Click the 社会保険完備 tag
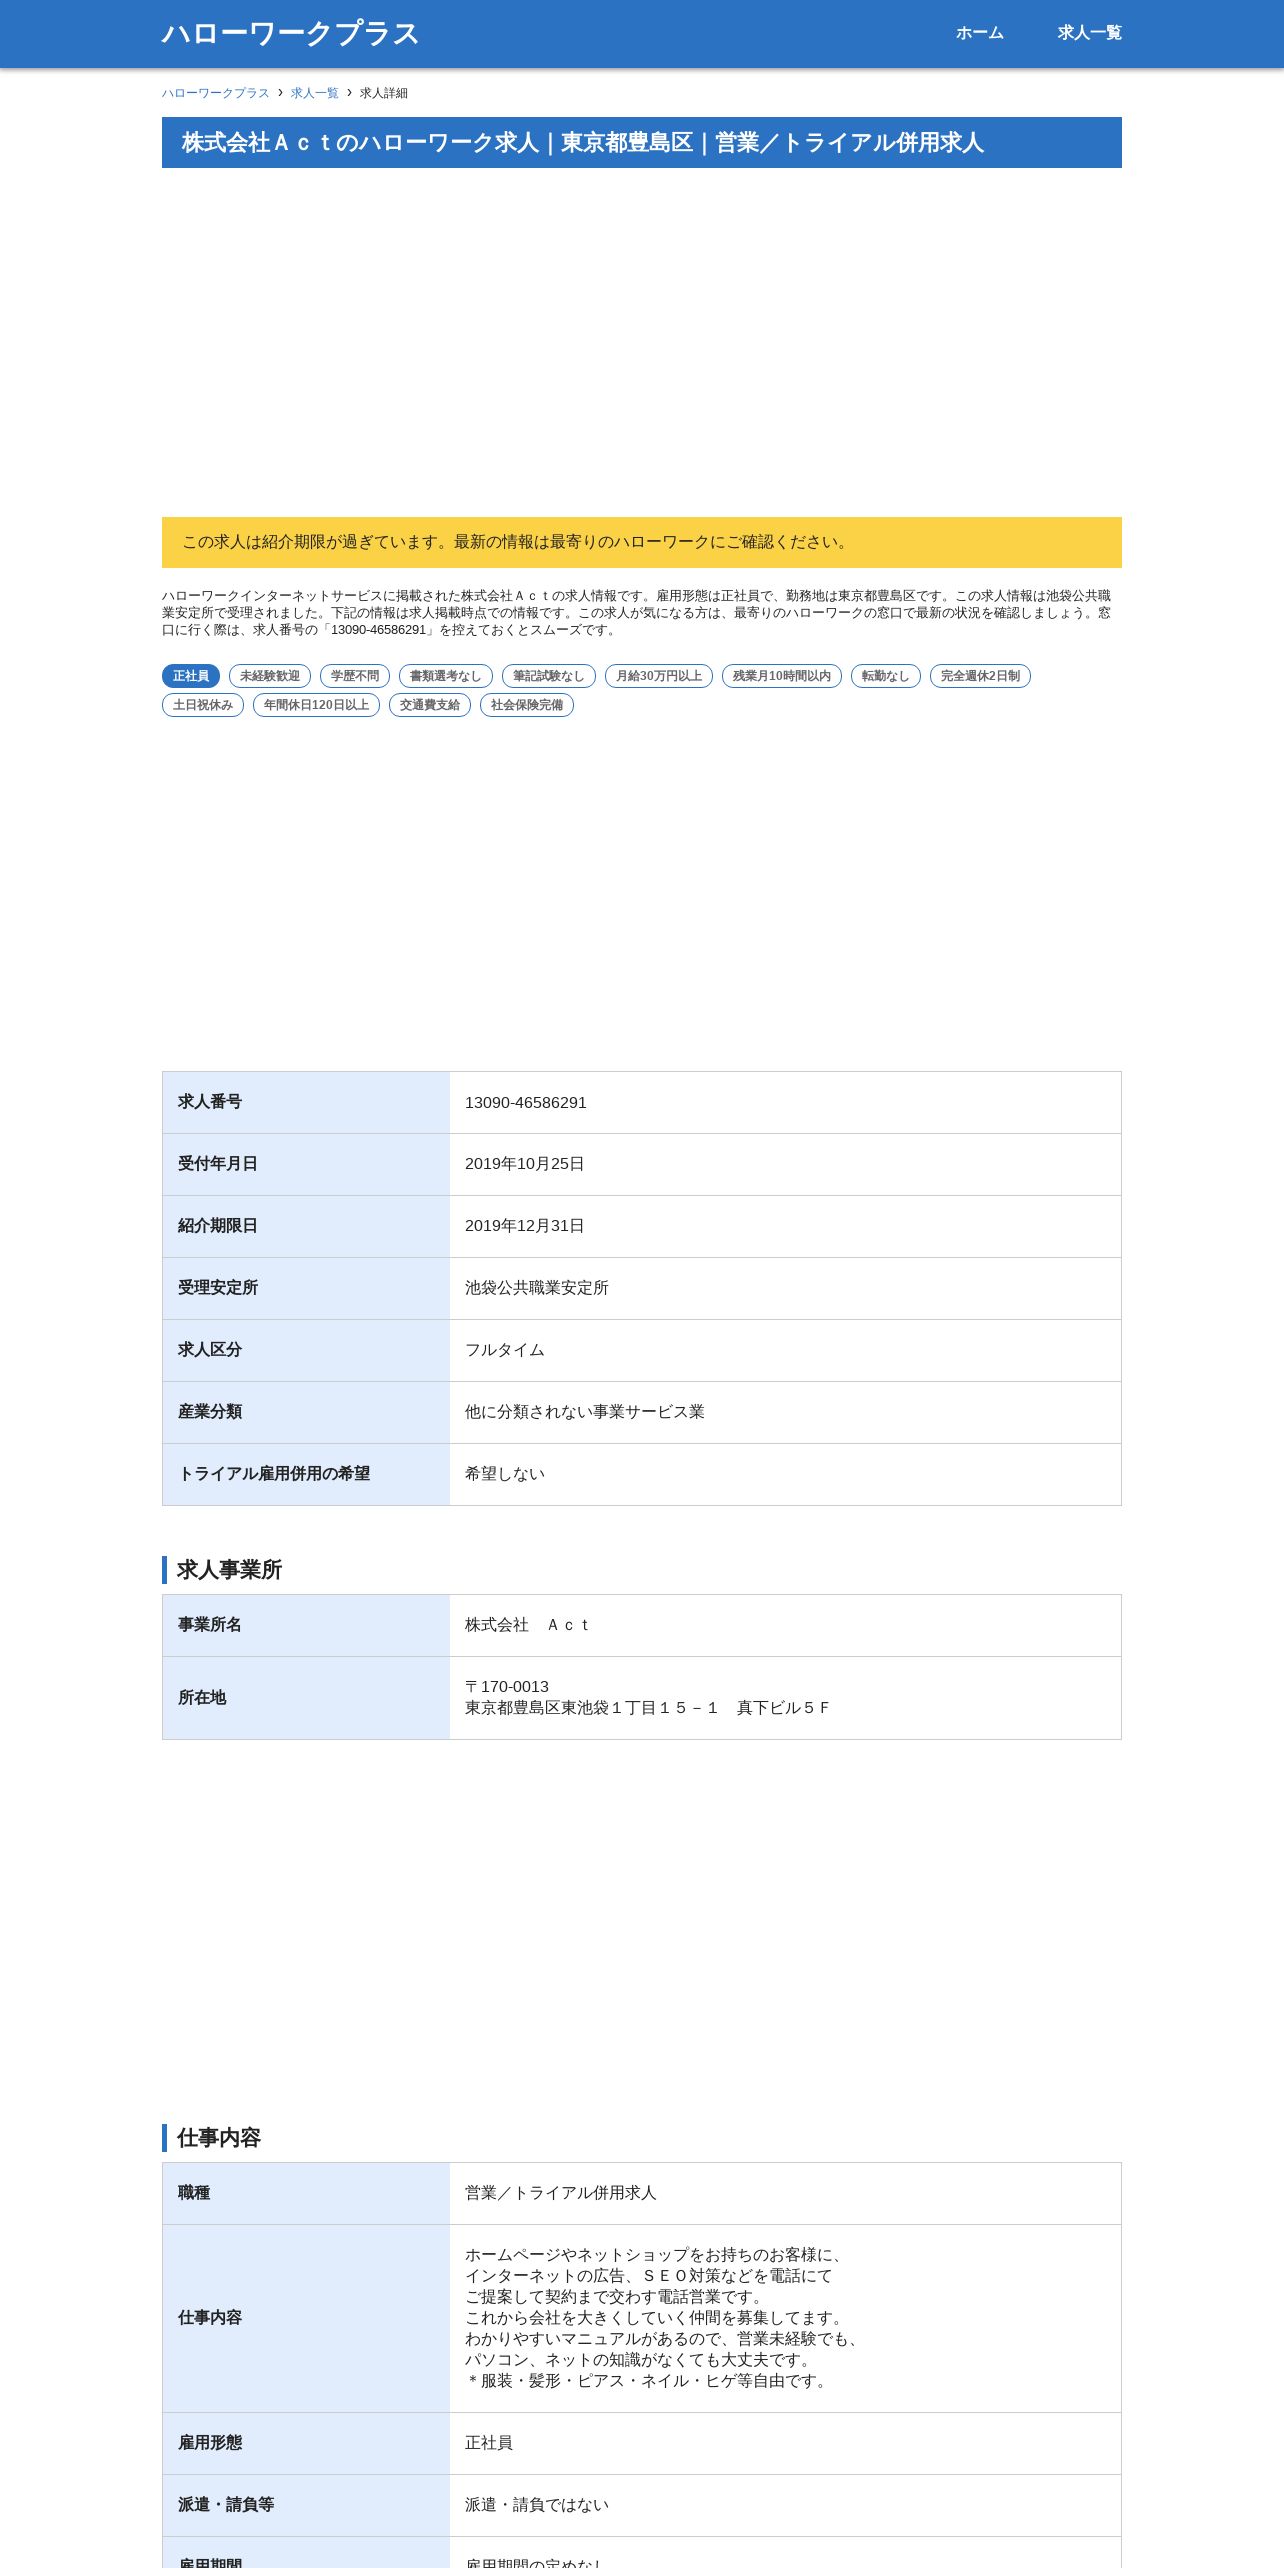Viewport: 1284px width, 2568px height. tap(527, 705)
